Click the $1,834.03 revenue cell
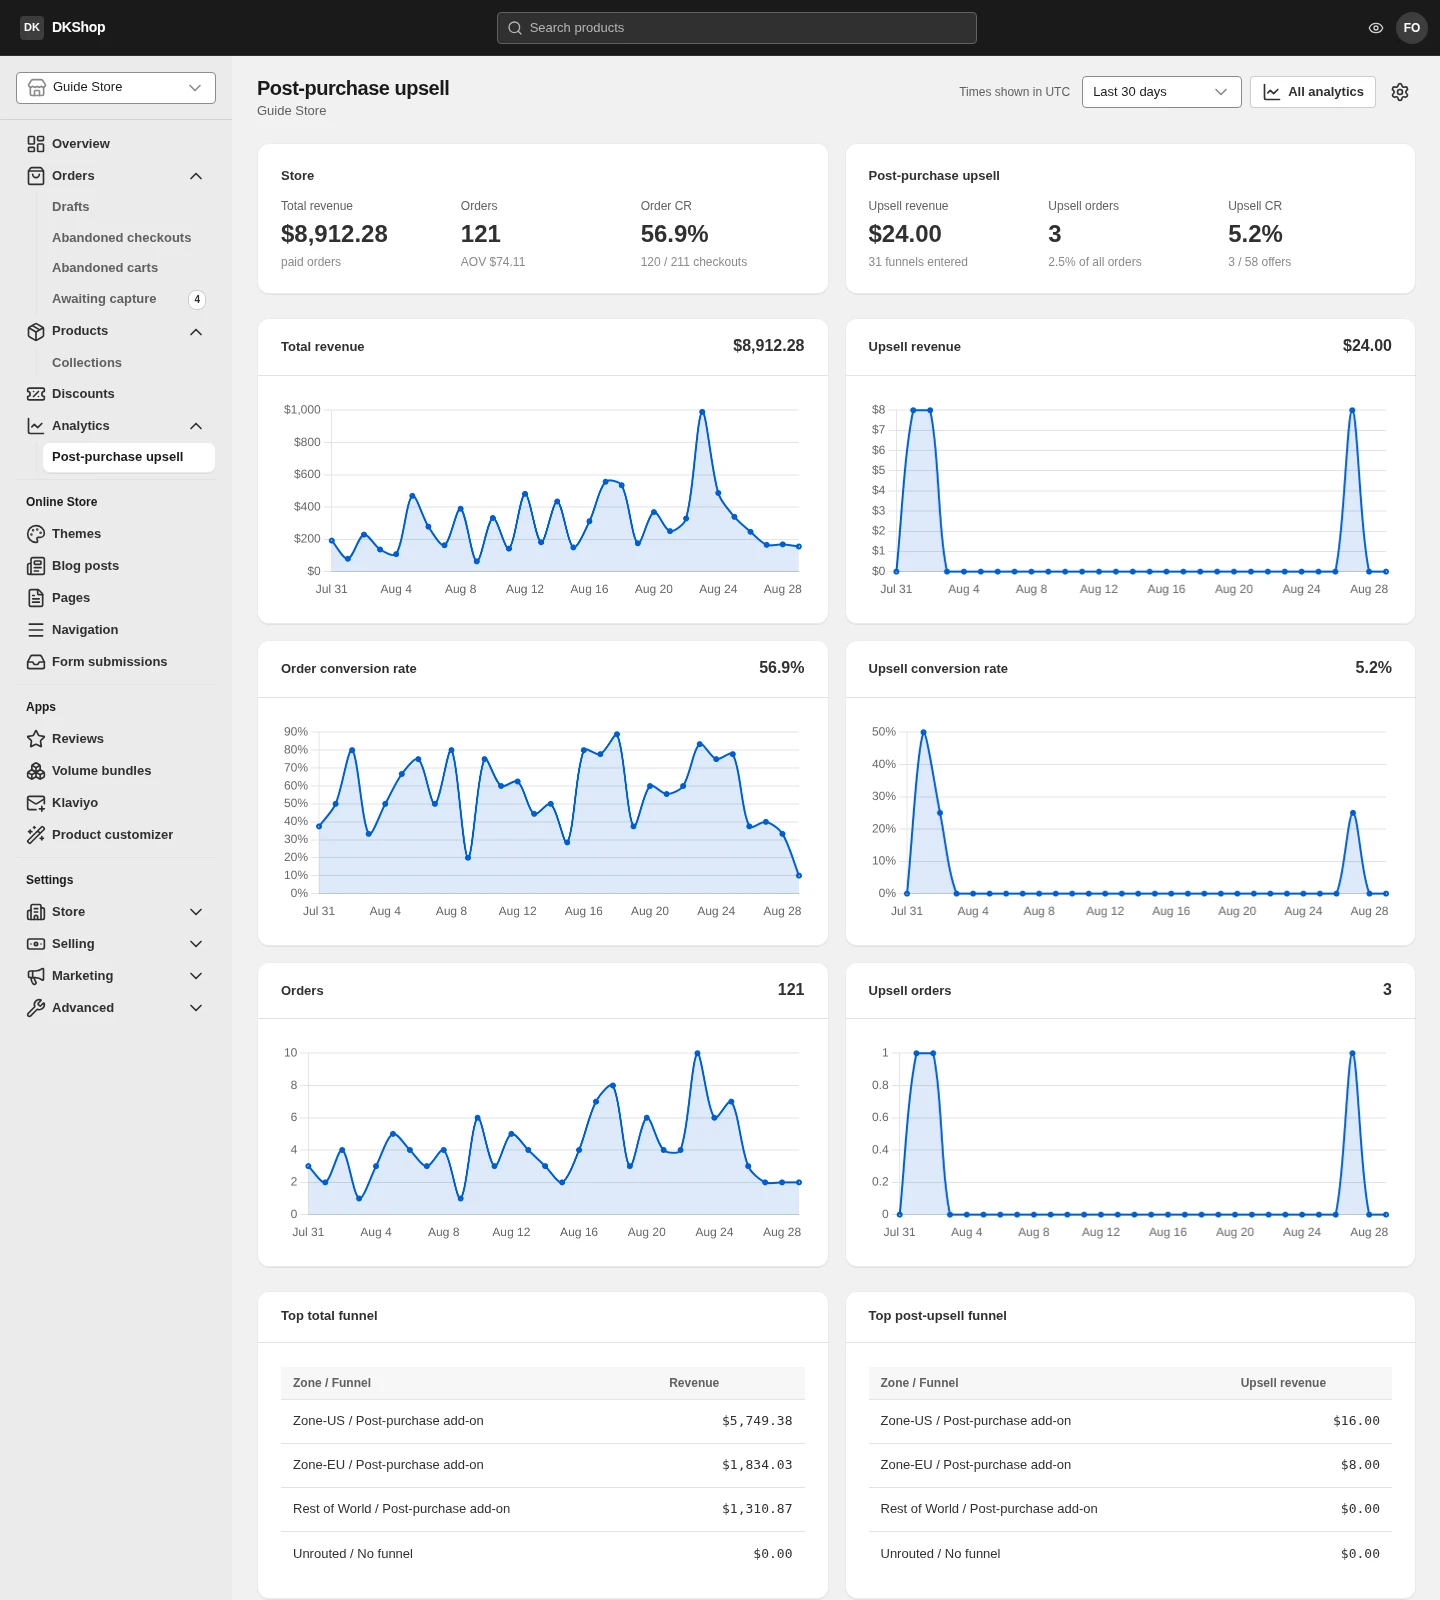1440x1600 pixels. [x=757, y=1465]
